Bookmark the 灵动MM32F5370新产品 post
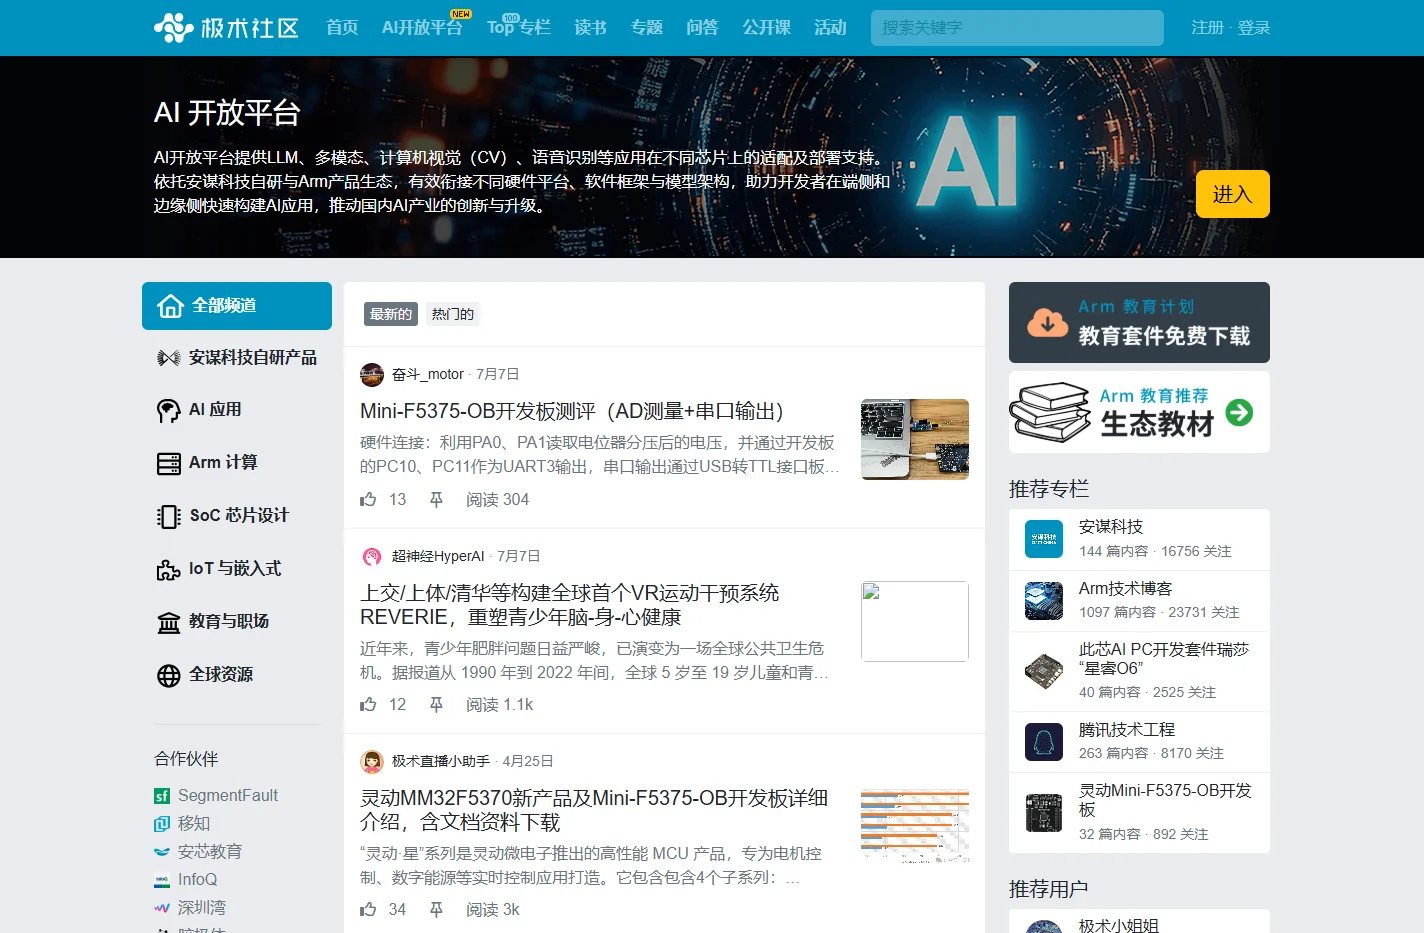1424x933 pixels. tap(436, 909)
